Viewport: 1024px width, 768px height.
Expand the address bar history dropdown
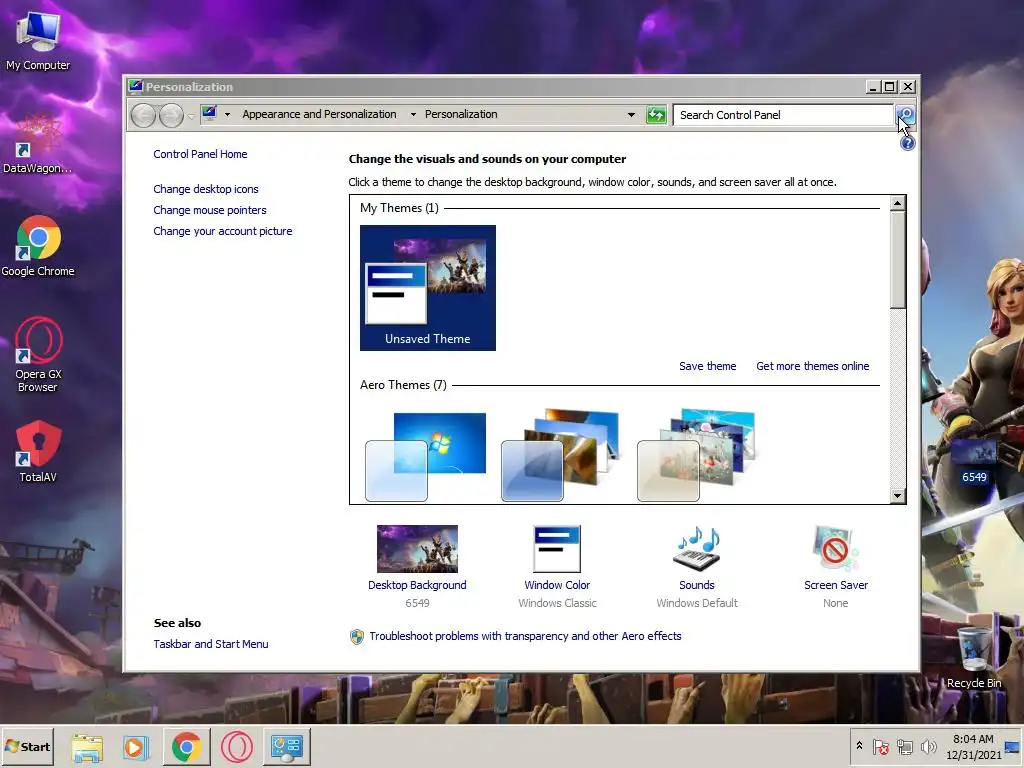click(631, 115)
